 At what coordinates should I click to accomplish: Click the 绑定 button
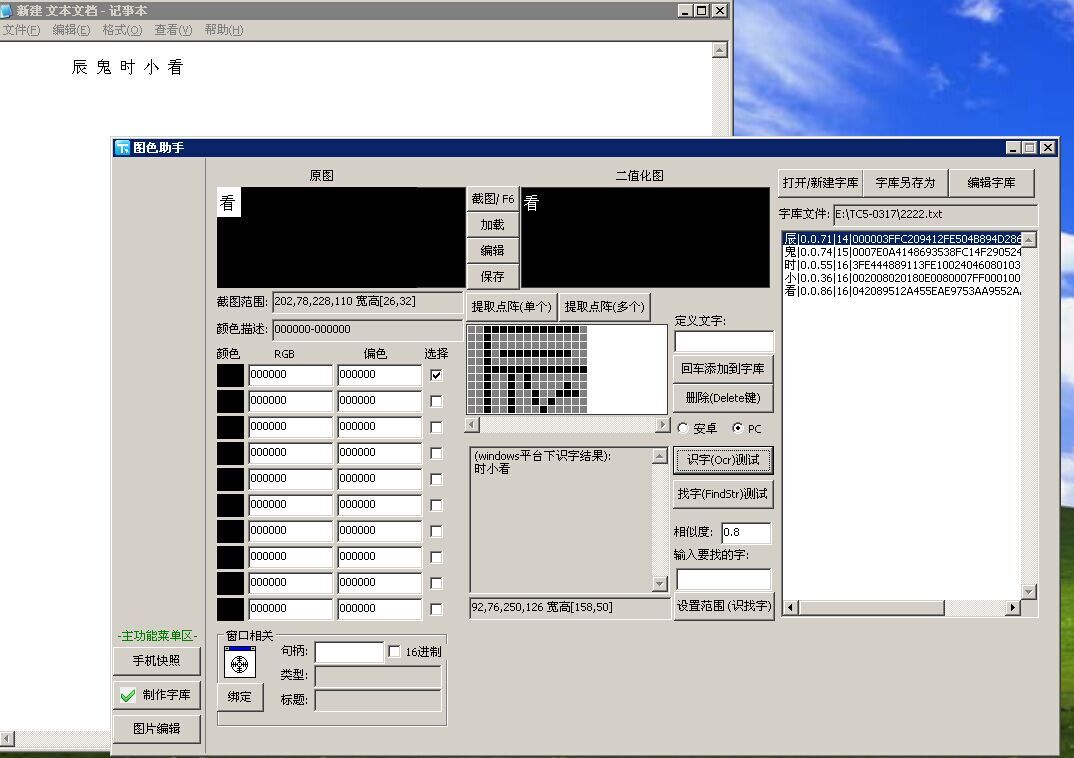point(240,697)
